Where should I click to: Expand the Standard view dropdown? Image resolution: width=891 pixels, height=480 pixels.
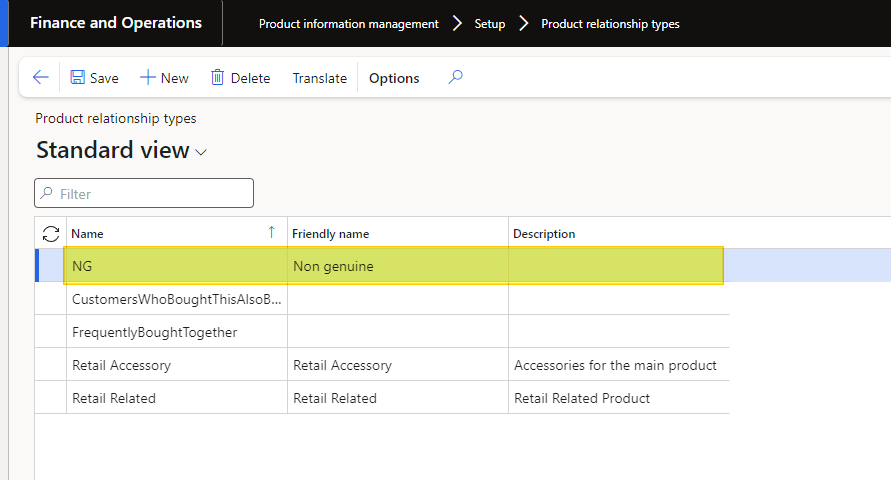tap(201, 152)
